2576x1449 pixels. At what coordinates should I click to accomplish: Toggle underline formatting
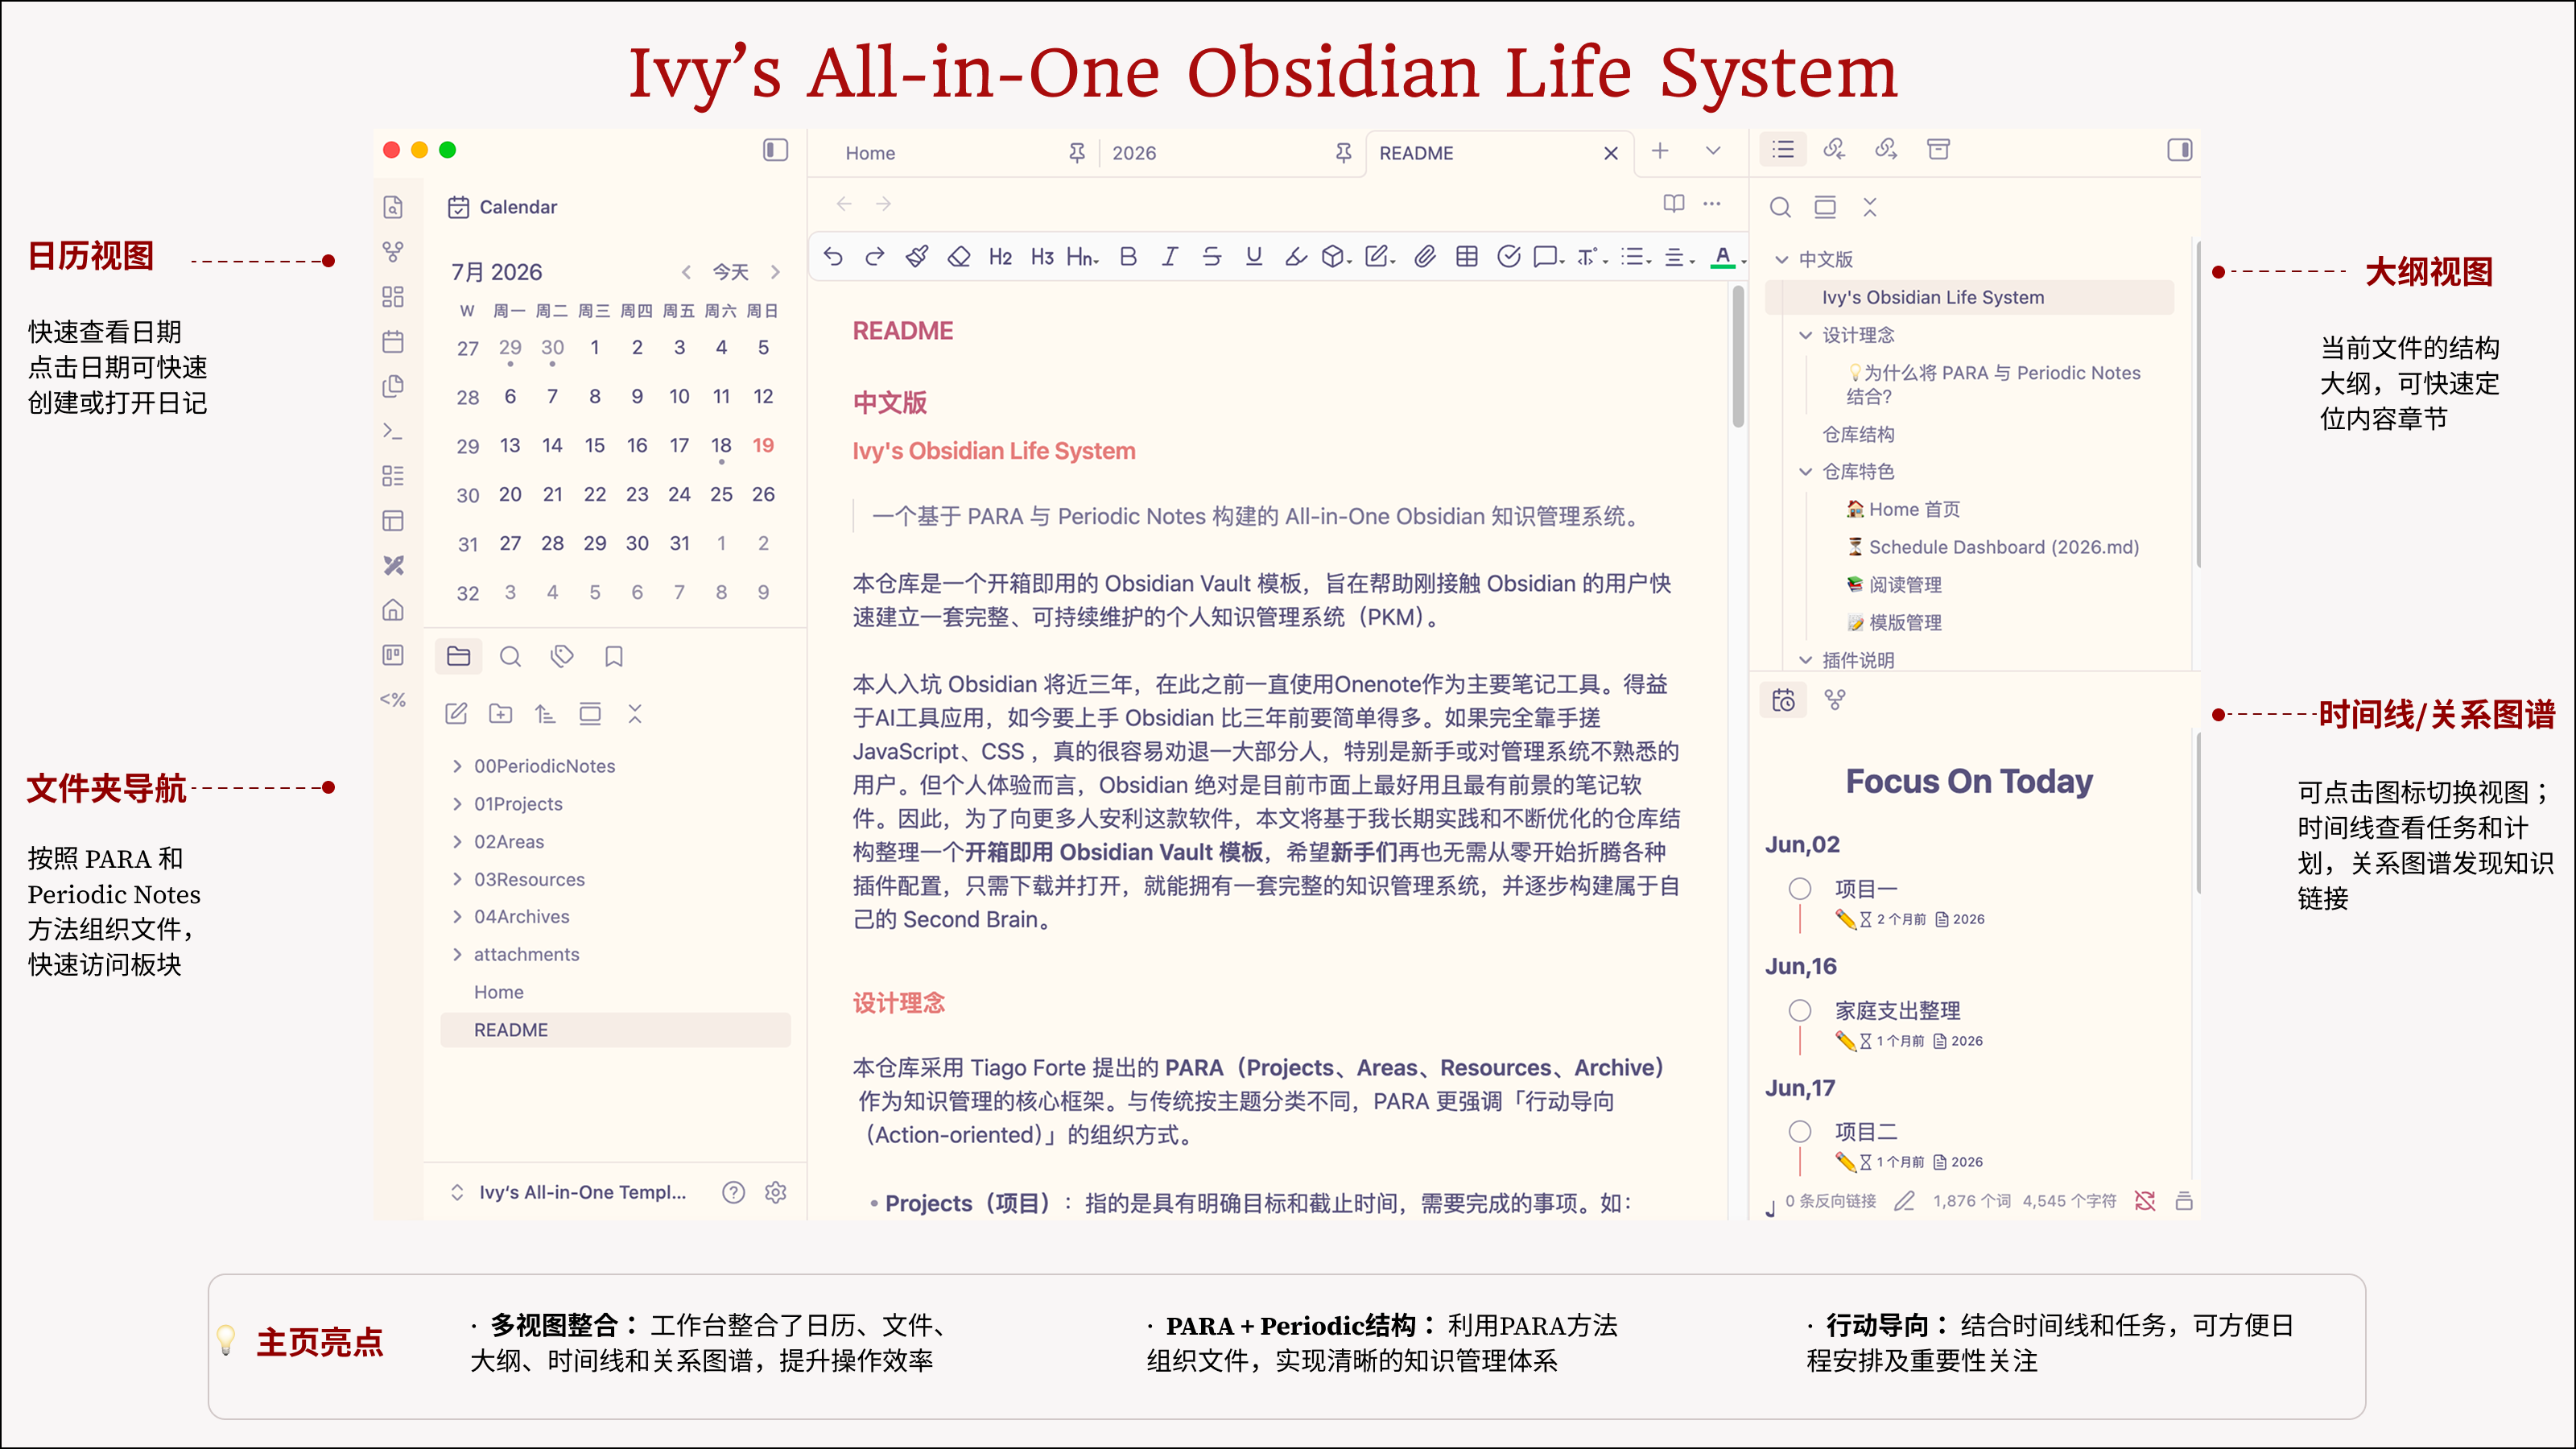(x=1254, y=257)
